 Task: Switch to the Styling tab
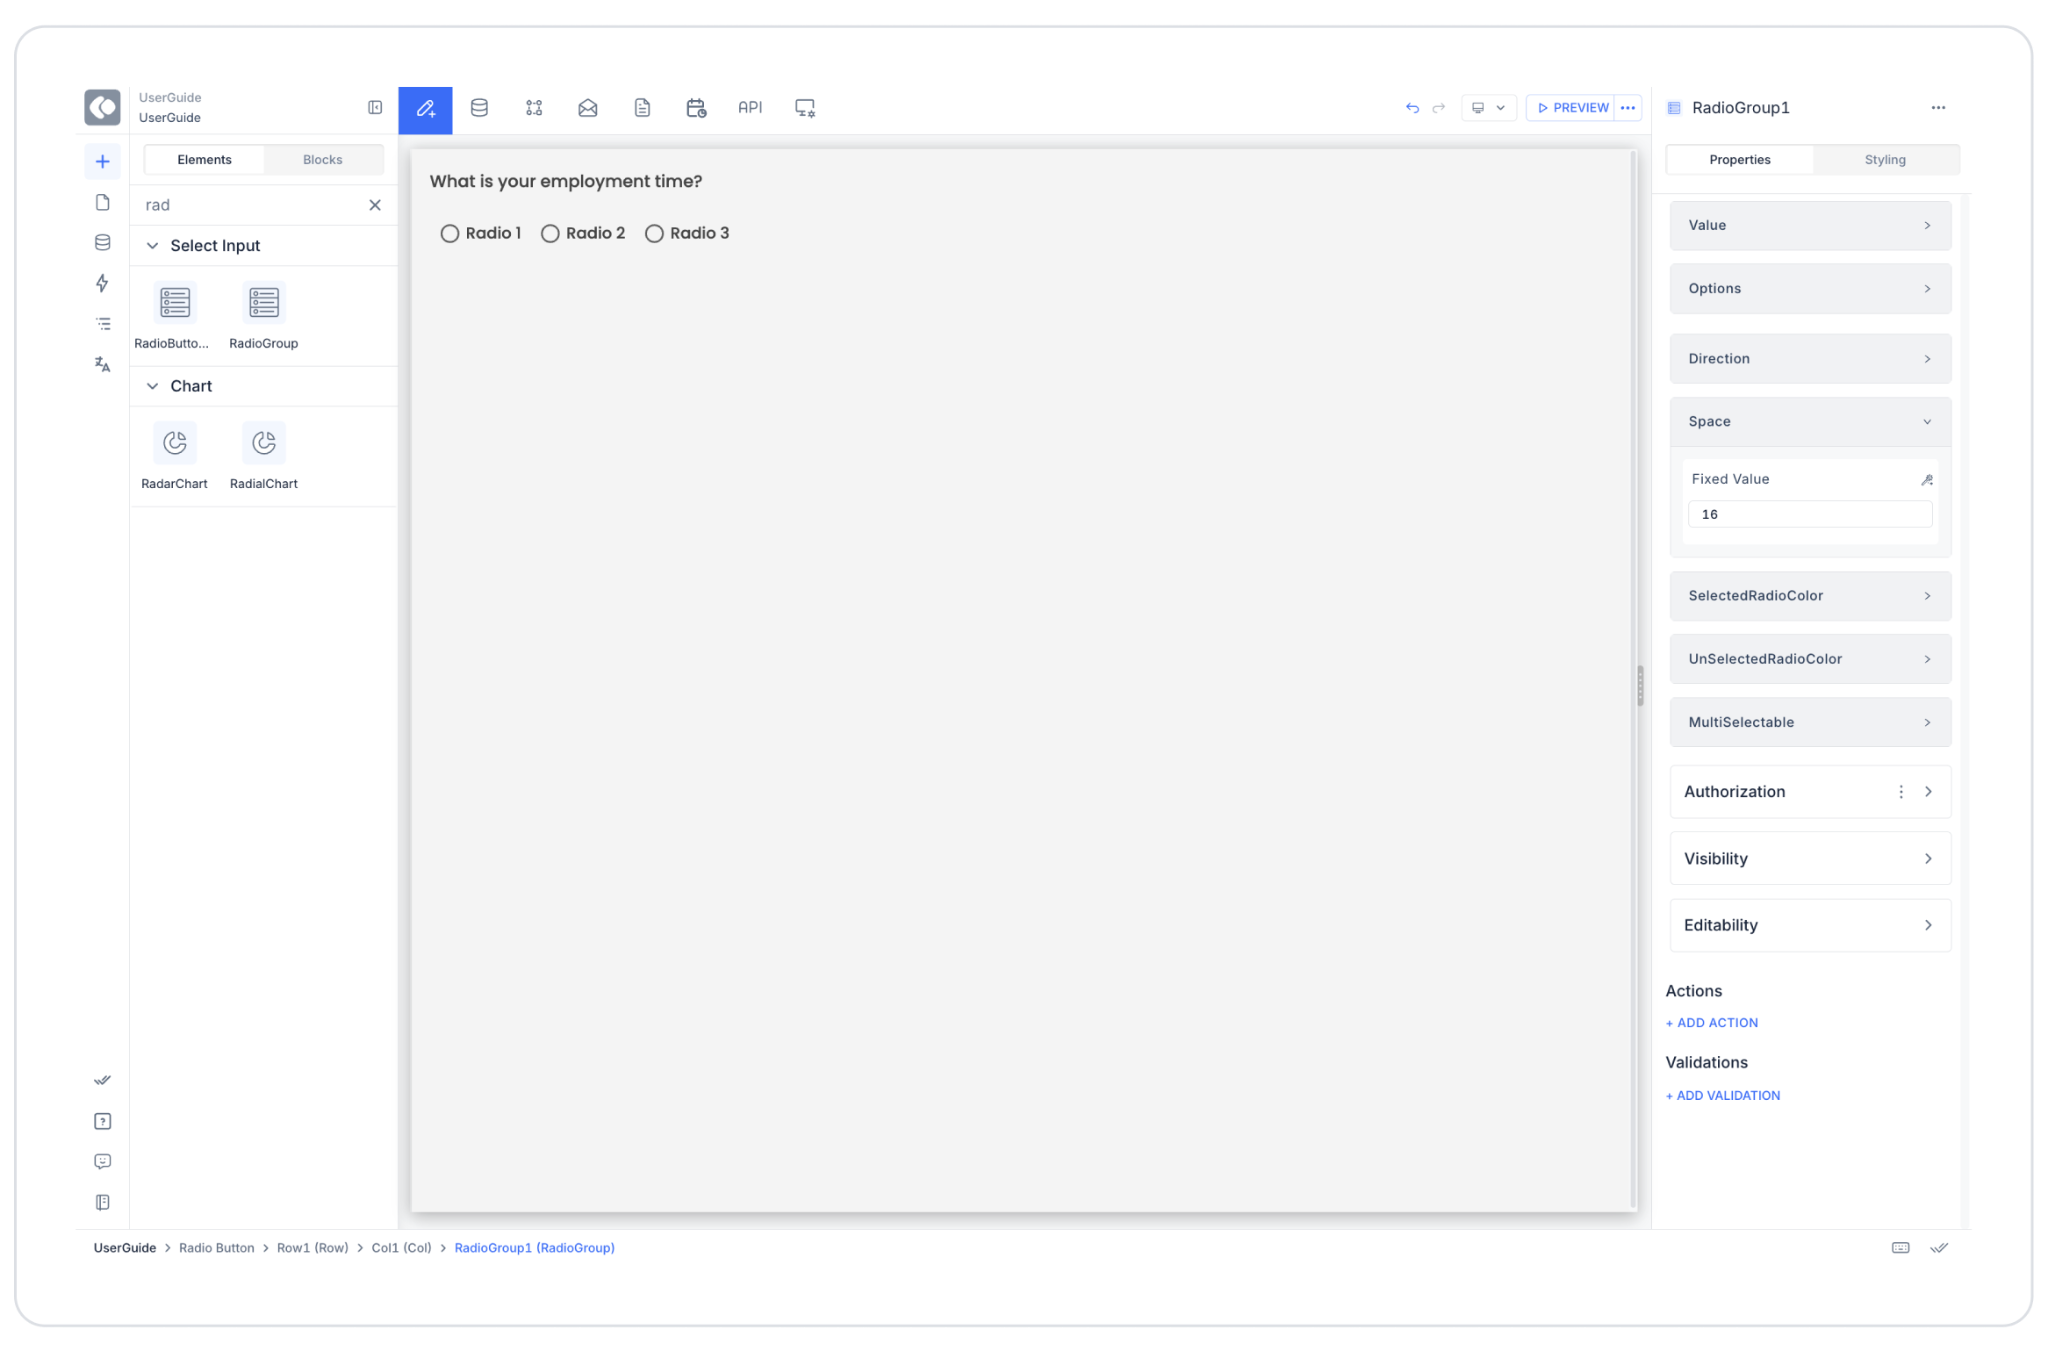pyautogui.click(x=1884, y=160)
